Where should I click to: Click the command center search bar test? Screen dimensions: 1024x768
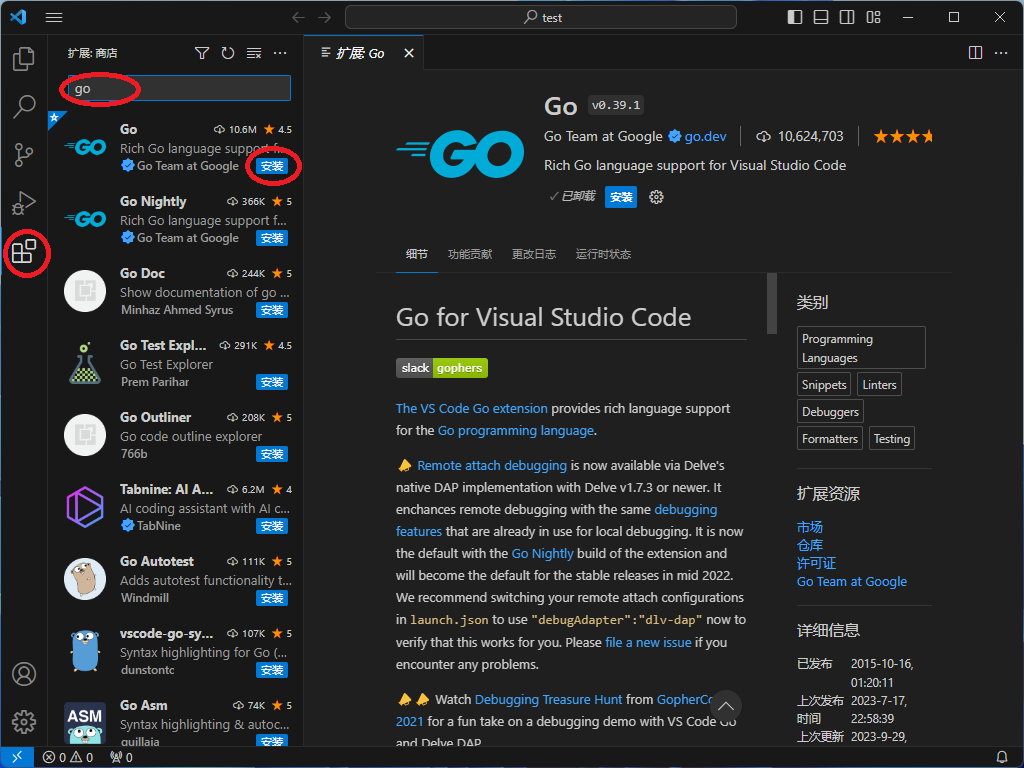[x=541, y=18]
